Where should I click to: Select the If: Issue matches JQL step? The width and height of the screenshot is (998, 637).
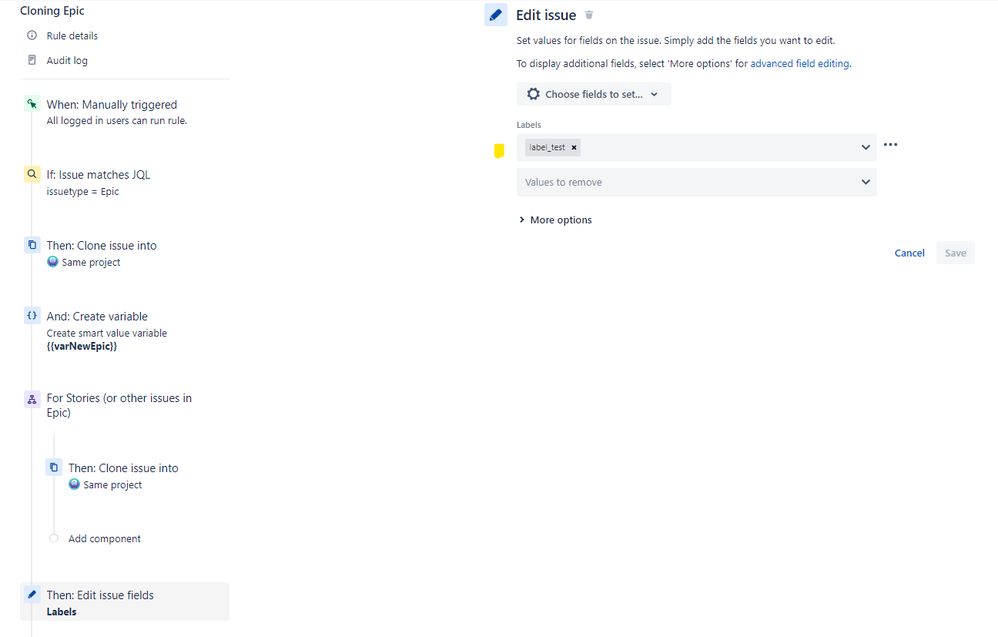point(98,182)
